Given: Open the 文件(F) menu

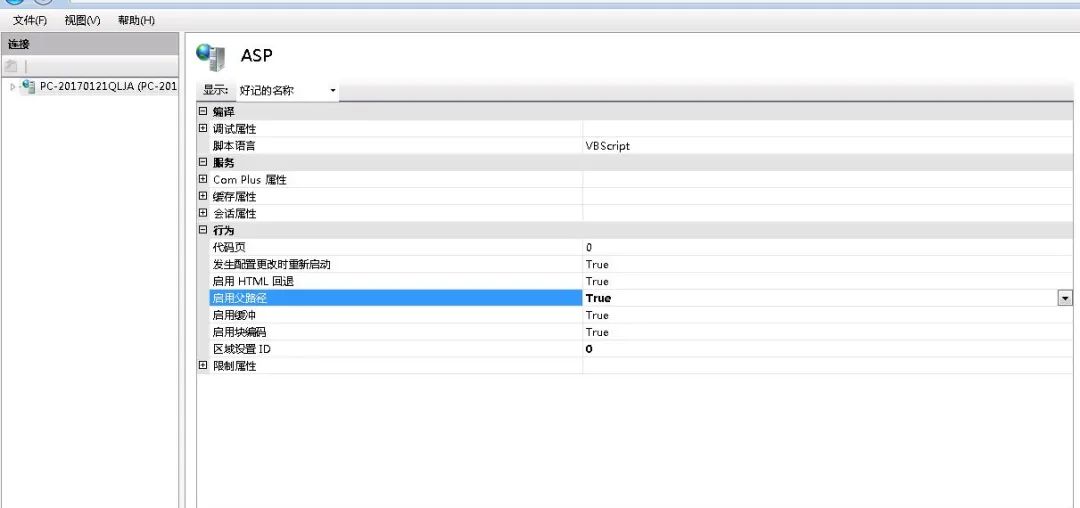Looking at the screenshot, I should (x=30, y=20).
